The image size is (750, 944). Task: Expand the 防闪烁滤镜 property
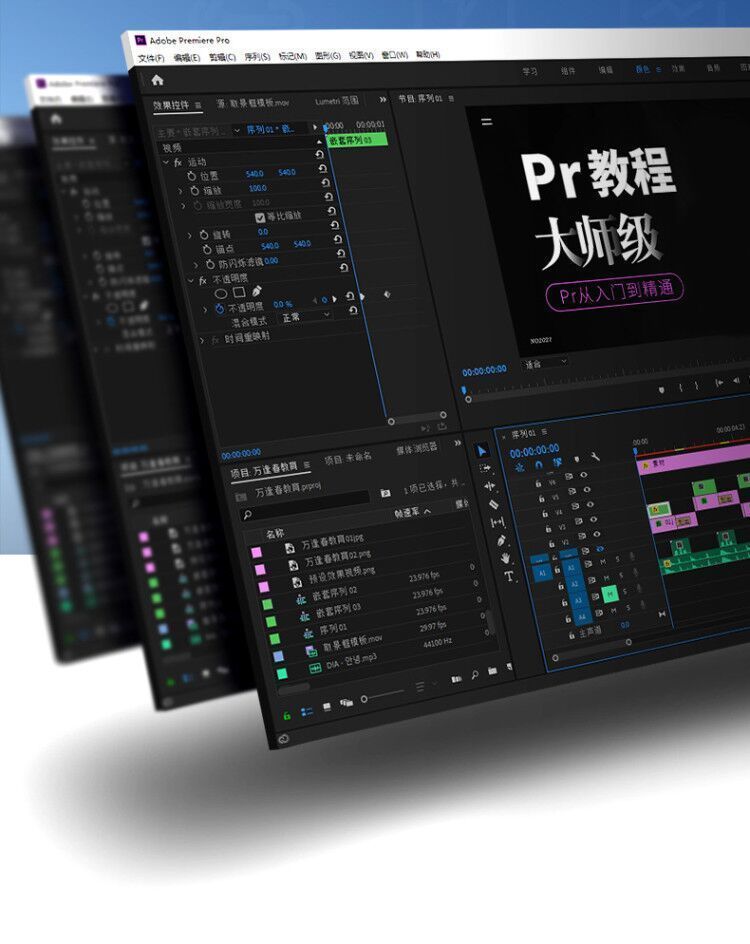pos(196,265)
